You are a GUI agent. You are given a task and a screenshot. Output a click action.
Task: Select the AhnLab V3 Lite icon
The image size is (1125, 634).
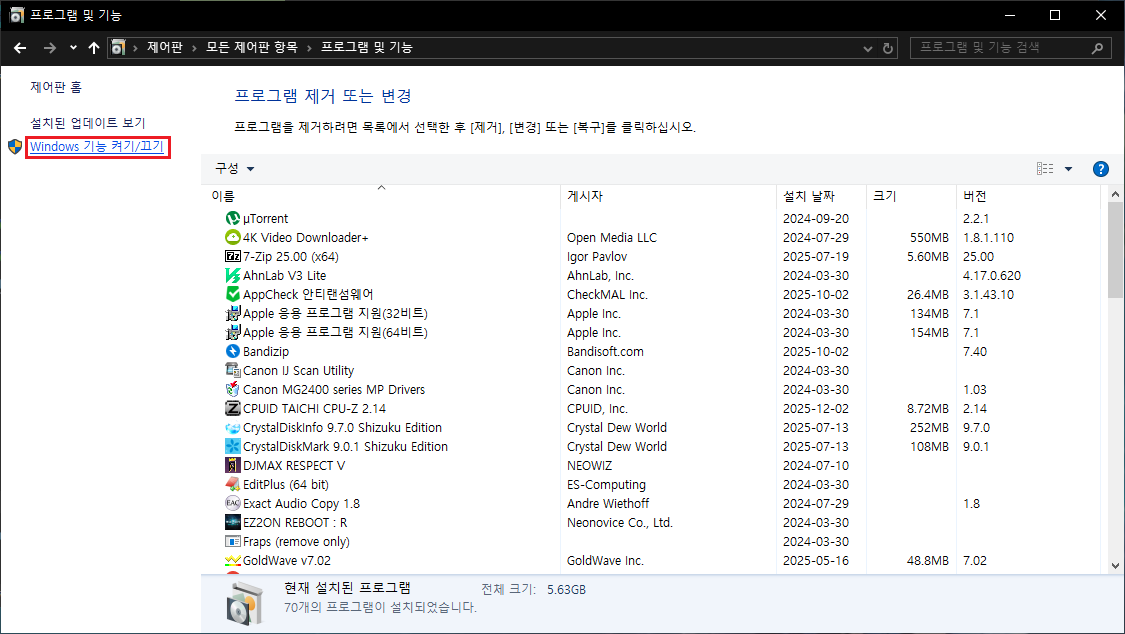[x=232, y=275]
